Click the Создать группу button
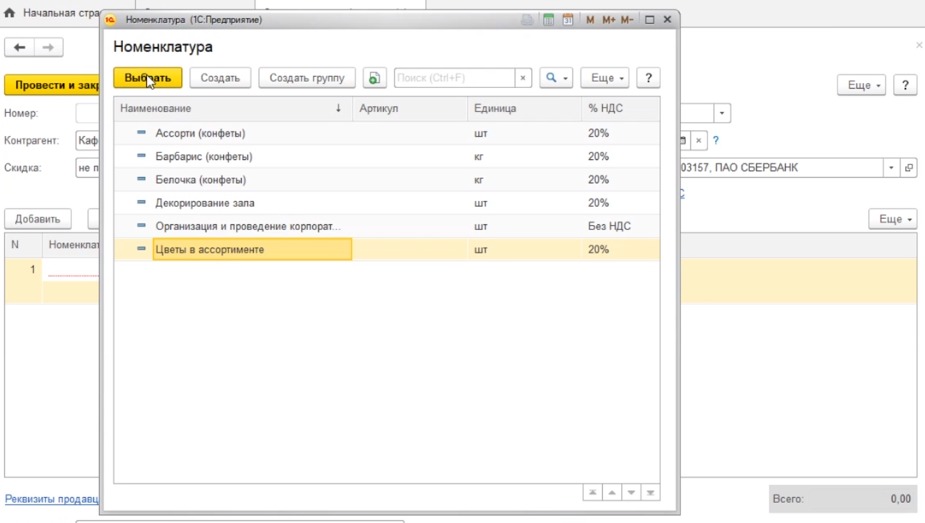Viewport: 925px width, 523px height. coord(306,78)
